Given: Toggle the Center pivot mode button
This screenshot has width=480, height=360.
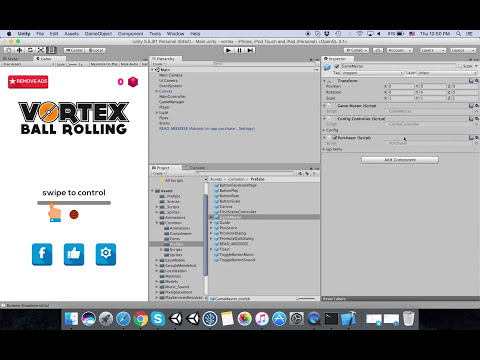Looking at the screenshot, I should click(x=74, y=50).
